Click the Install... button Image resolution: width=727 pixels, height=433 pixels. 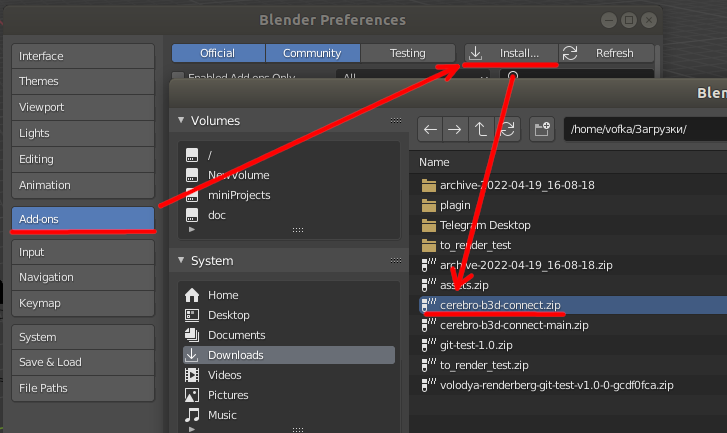pyautogui.click(x=511, y=53)
